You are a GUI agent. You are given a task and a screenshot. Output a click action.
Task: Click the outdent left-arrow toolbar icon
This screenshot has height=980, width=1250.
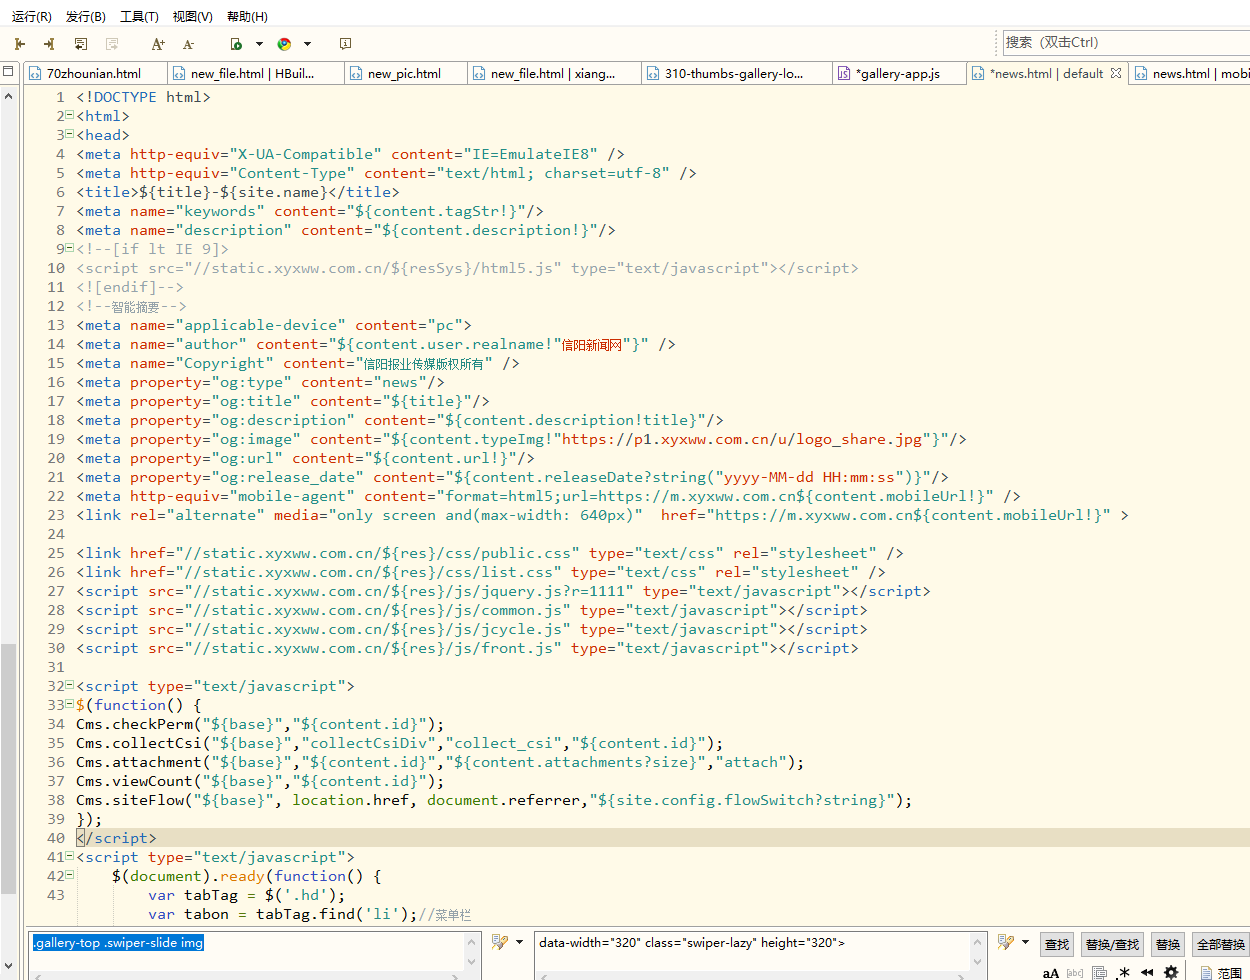coord(19,44)
